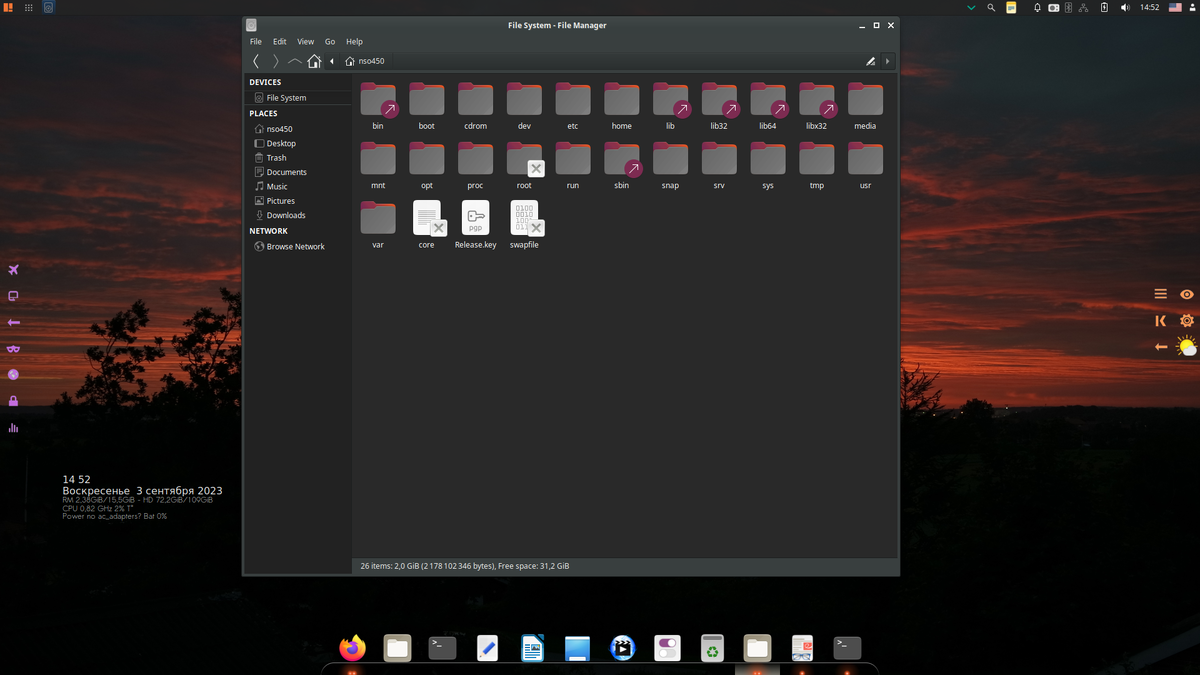Click the purple mask icon on the left desktop panel

[x=14, y=349]
